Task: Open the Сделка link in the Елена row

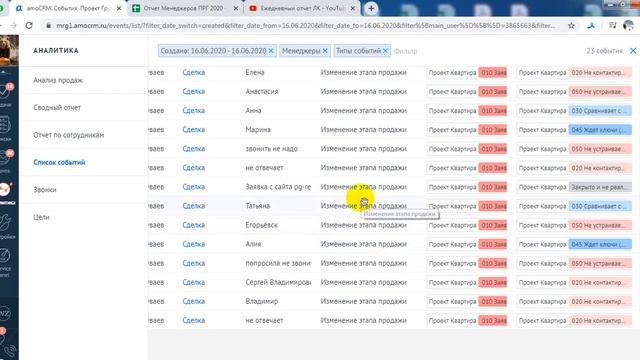Action: pos(193,72)
